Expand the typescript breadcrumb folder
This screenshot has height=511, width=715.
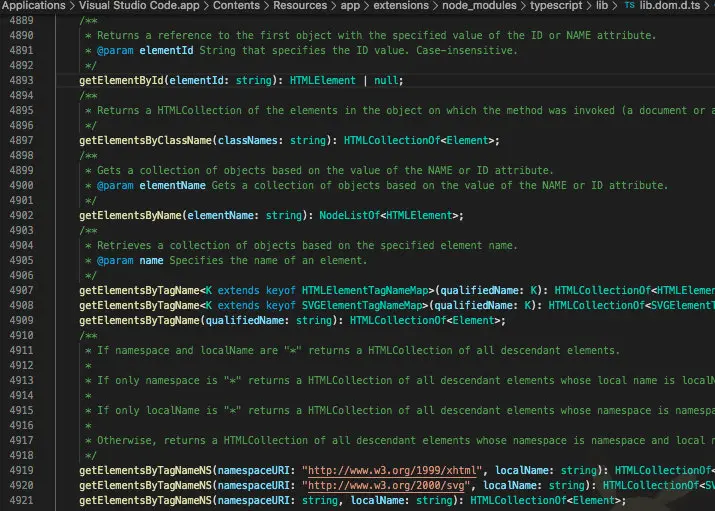[556, 5]
